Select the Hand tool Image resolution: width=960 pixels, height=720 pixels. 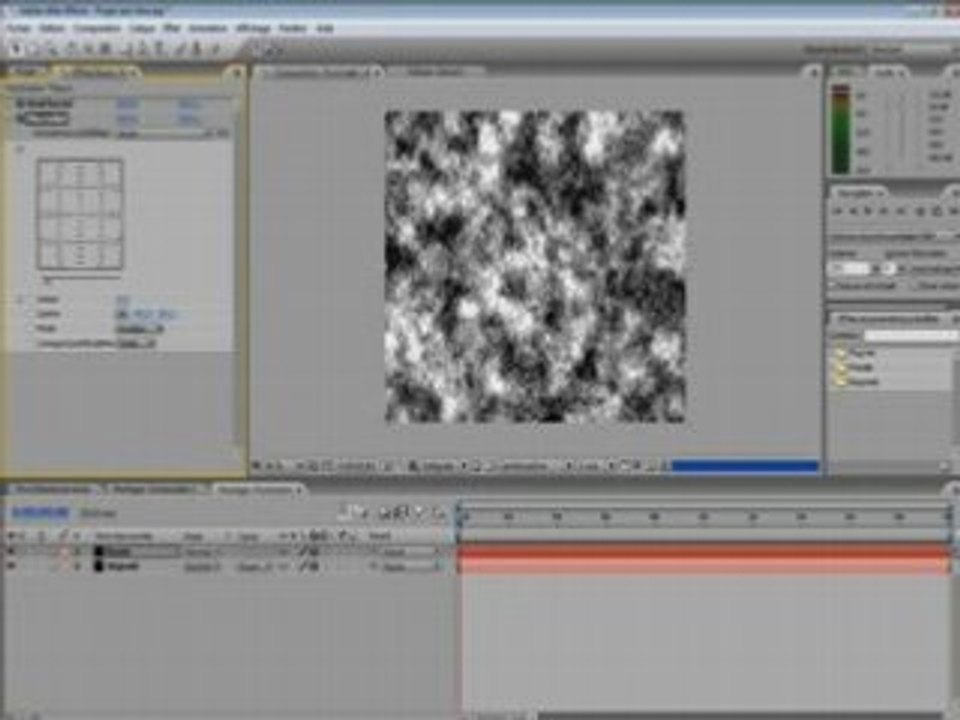tap(34, 50)
